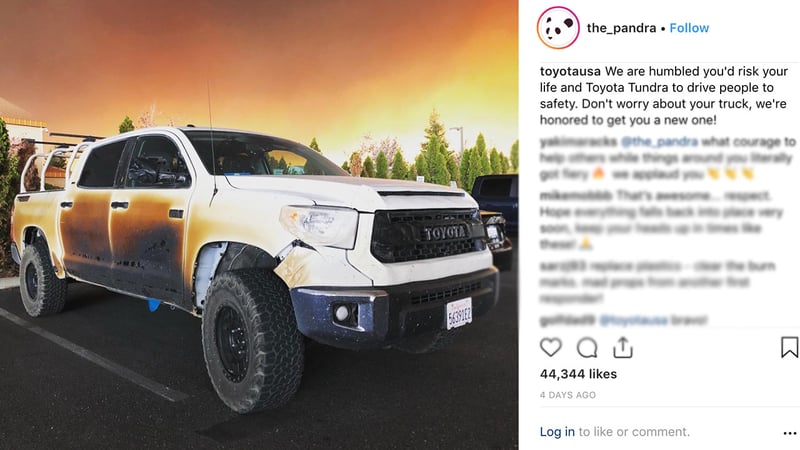800x450 pixels.
Task: Click the @toyotausa mention in last comment
Action: (x=633, y=320)
